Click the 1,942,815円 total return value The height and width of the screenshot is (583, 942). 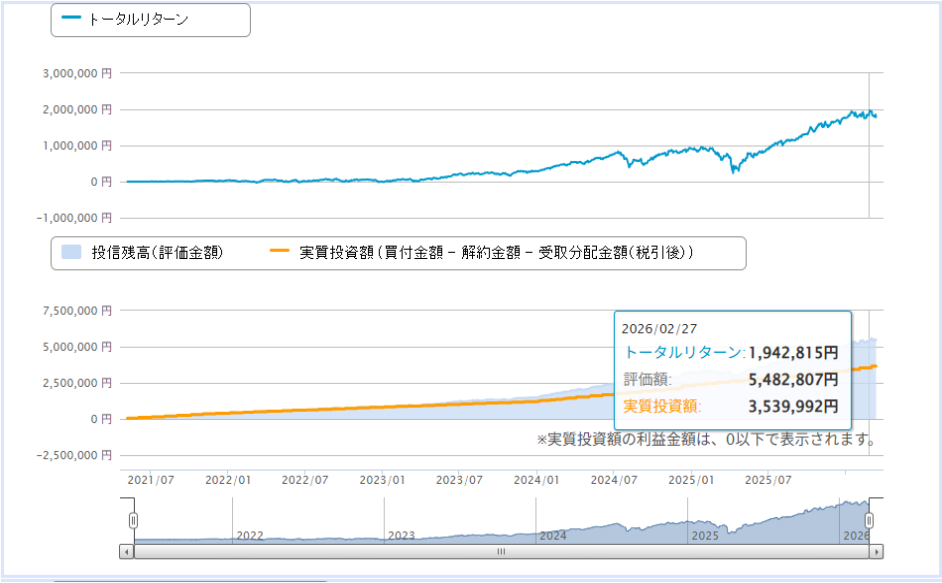[792, 352]
